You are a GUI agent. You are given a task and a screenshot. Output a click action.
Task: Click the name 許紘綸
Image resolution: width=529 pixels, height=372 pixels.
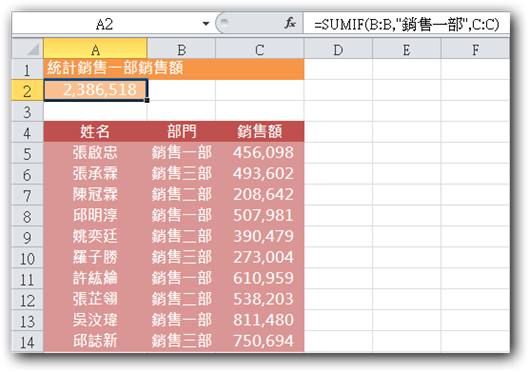[95, 278]
